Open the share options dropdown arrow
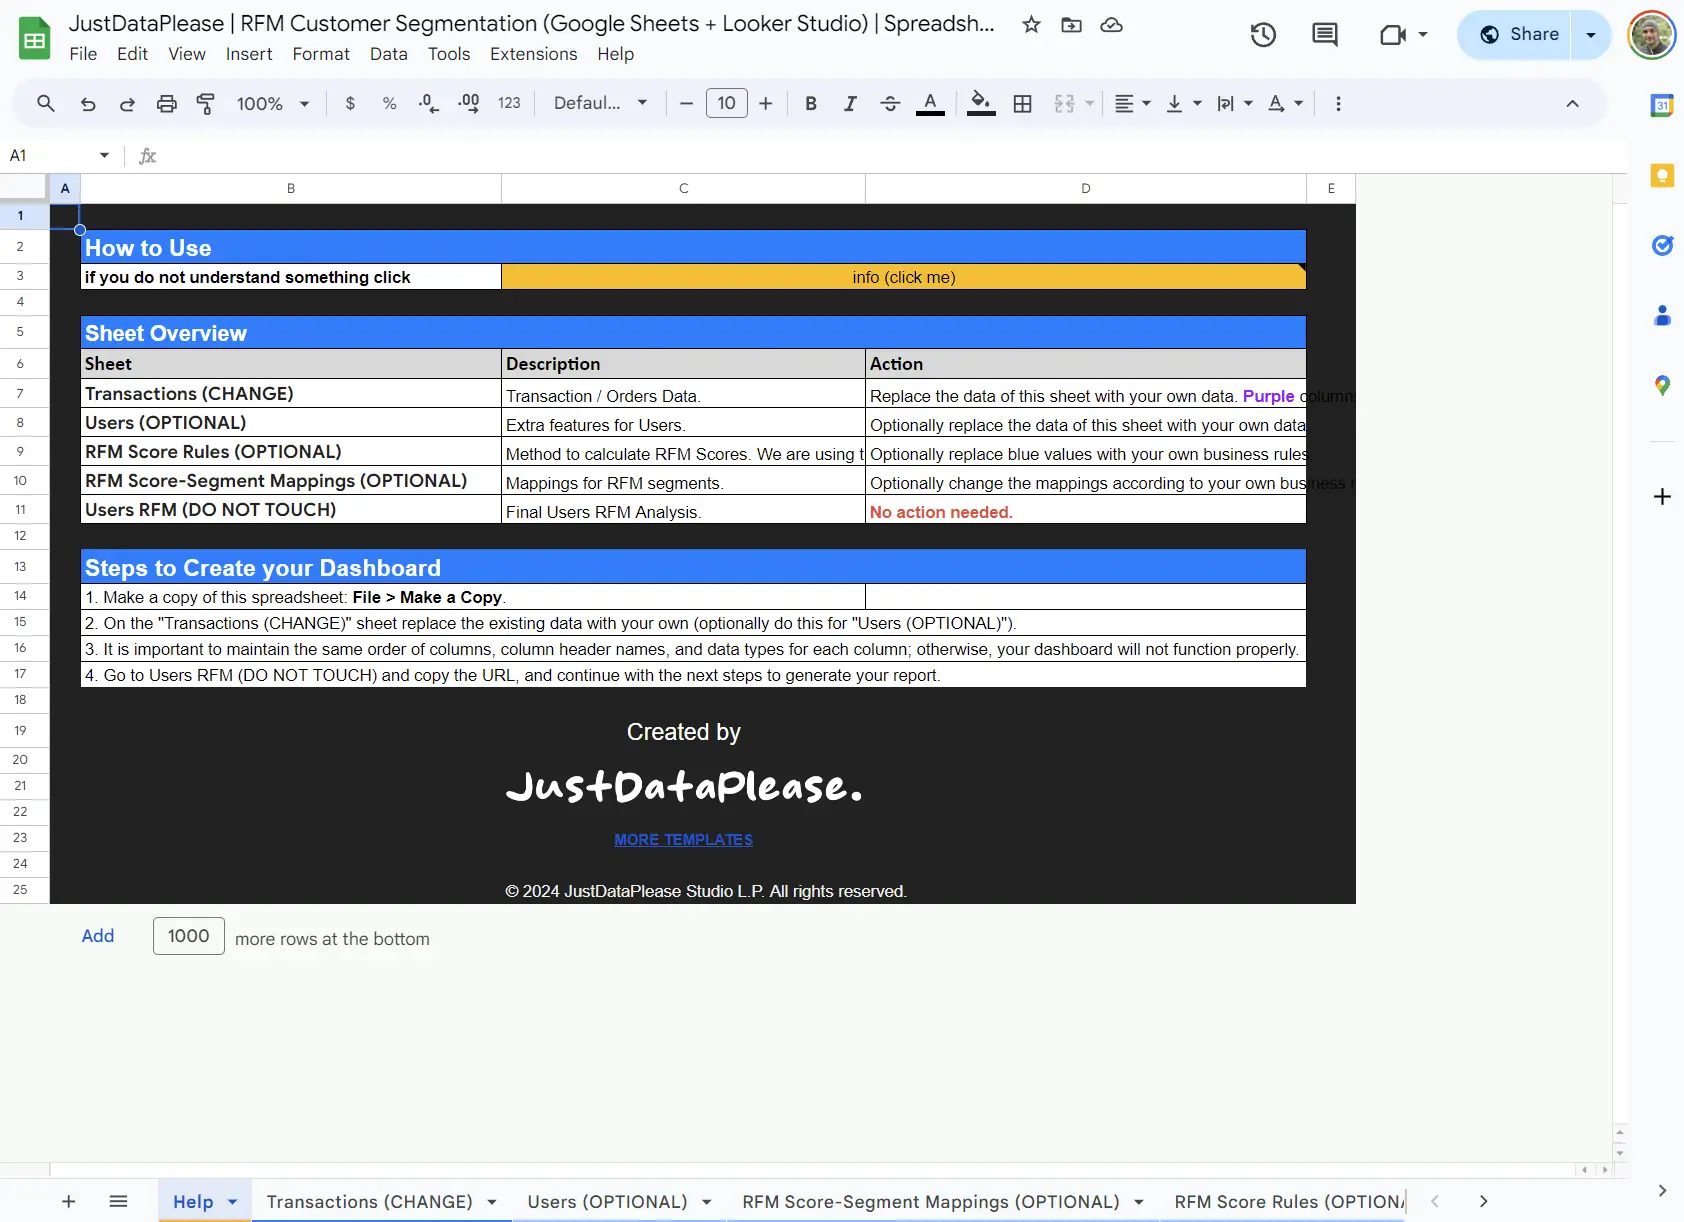Viewport: 1684px width, 1222px height. click(x=1591, y=35)
